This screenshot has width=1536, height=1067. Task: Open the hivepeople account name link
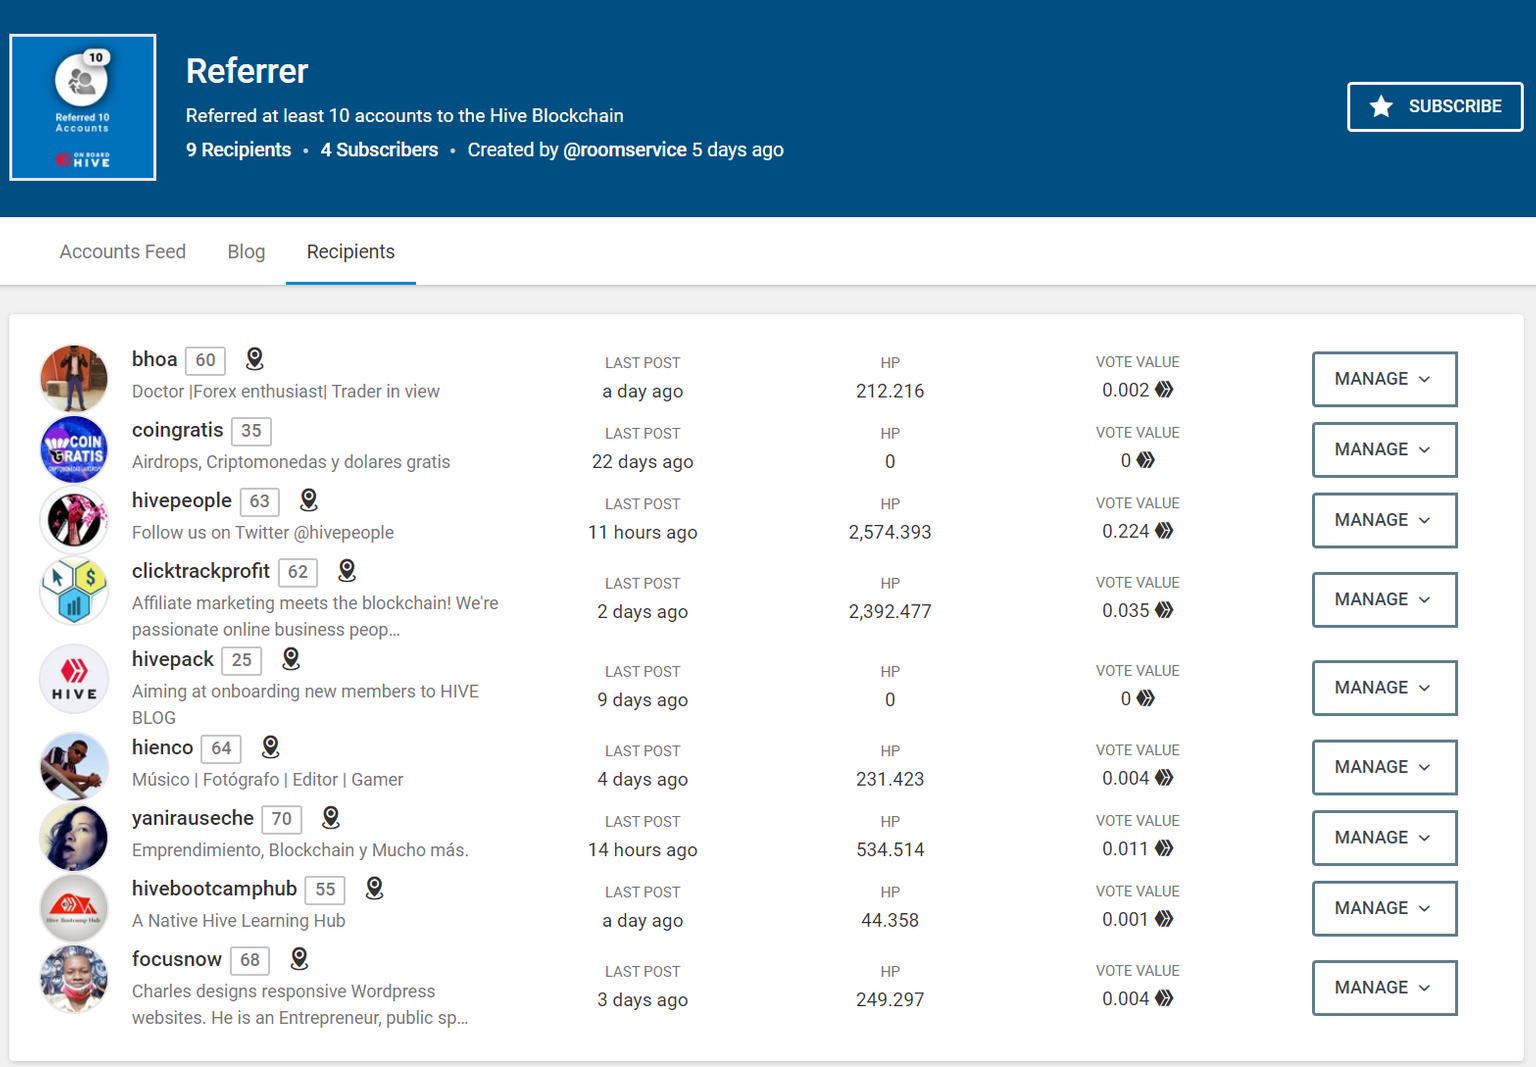[x=181, y=500]
